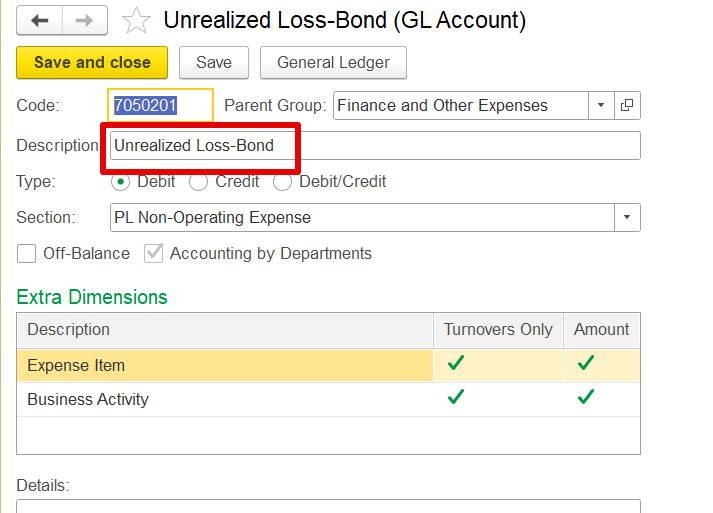Expand the Parent Group dropdown
Screen dimensions: 713x513
point(601,106)
